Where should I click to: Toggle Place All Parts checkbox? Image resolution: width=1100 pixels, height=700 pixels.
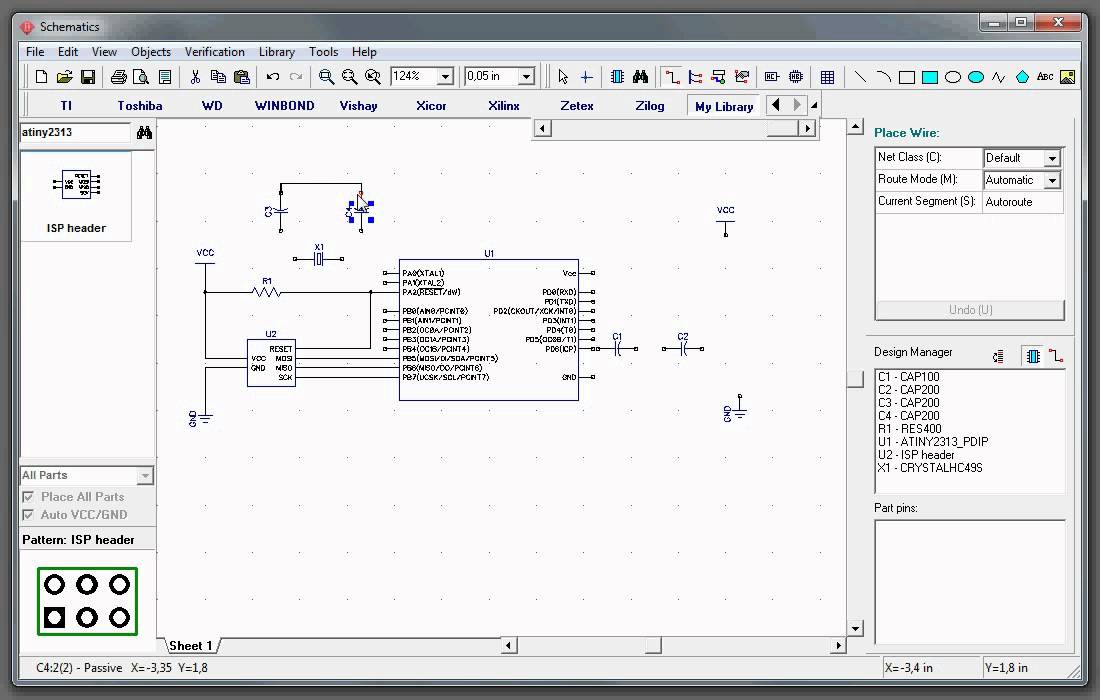click(x=28, y=497)
